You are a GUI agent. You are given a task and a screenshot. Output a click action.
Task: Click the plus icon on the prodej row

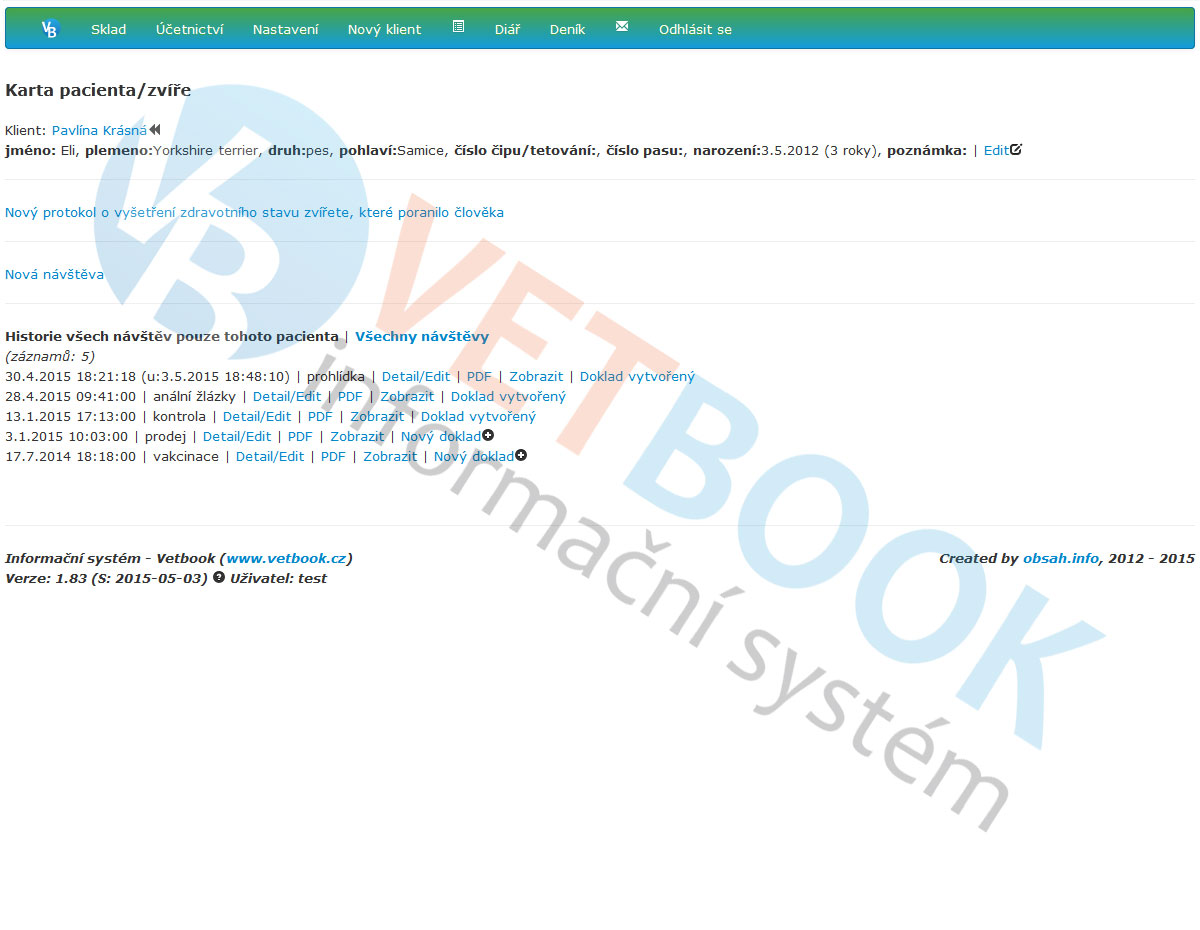point(488,436)
